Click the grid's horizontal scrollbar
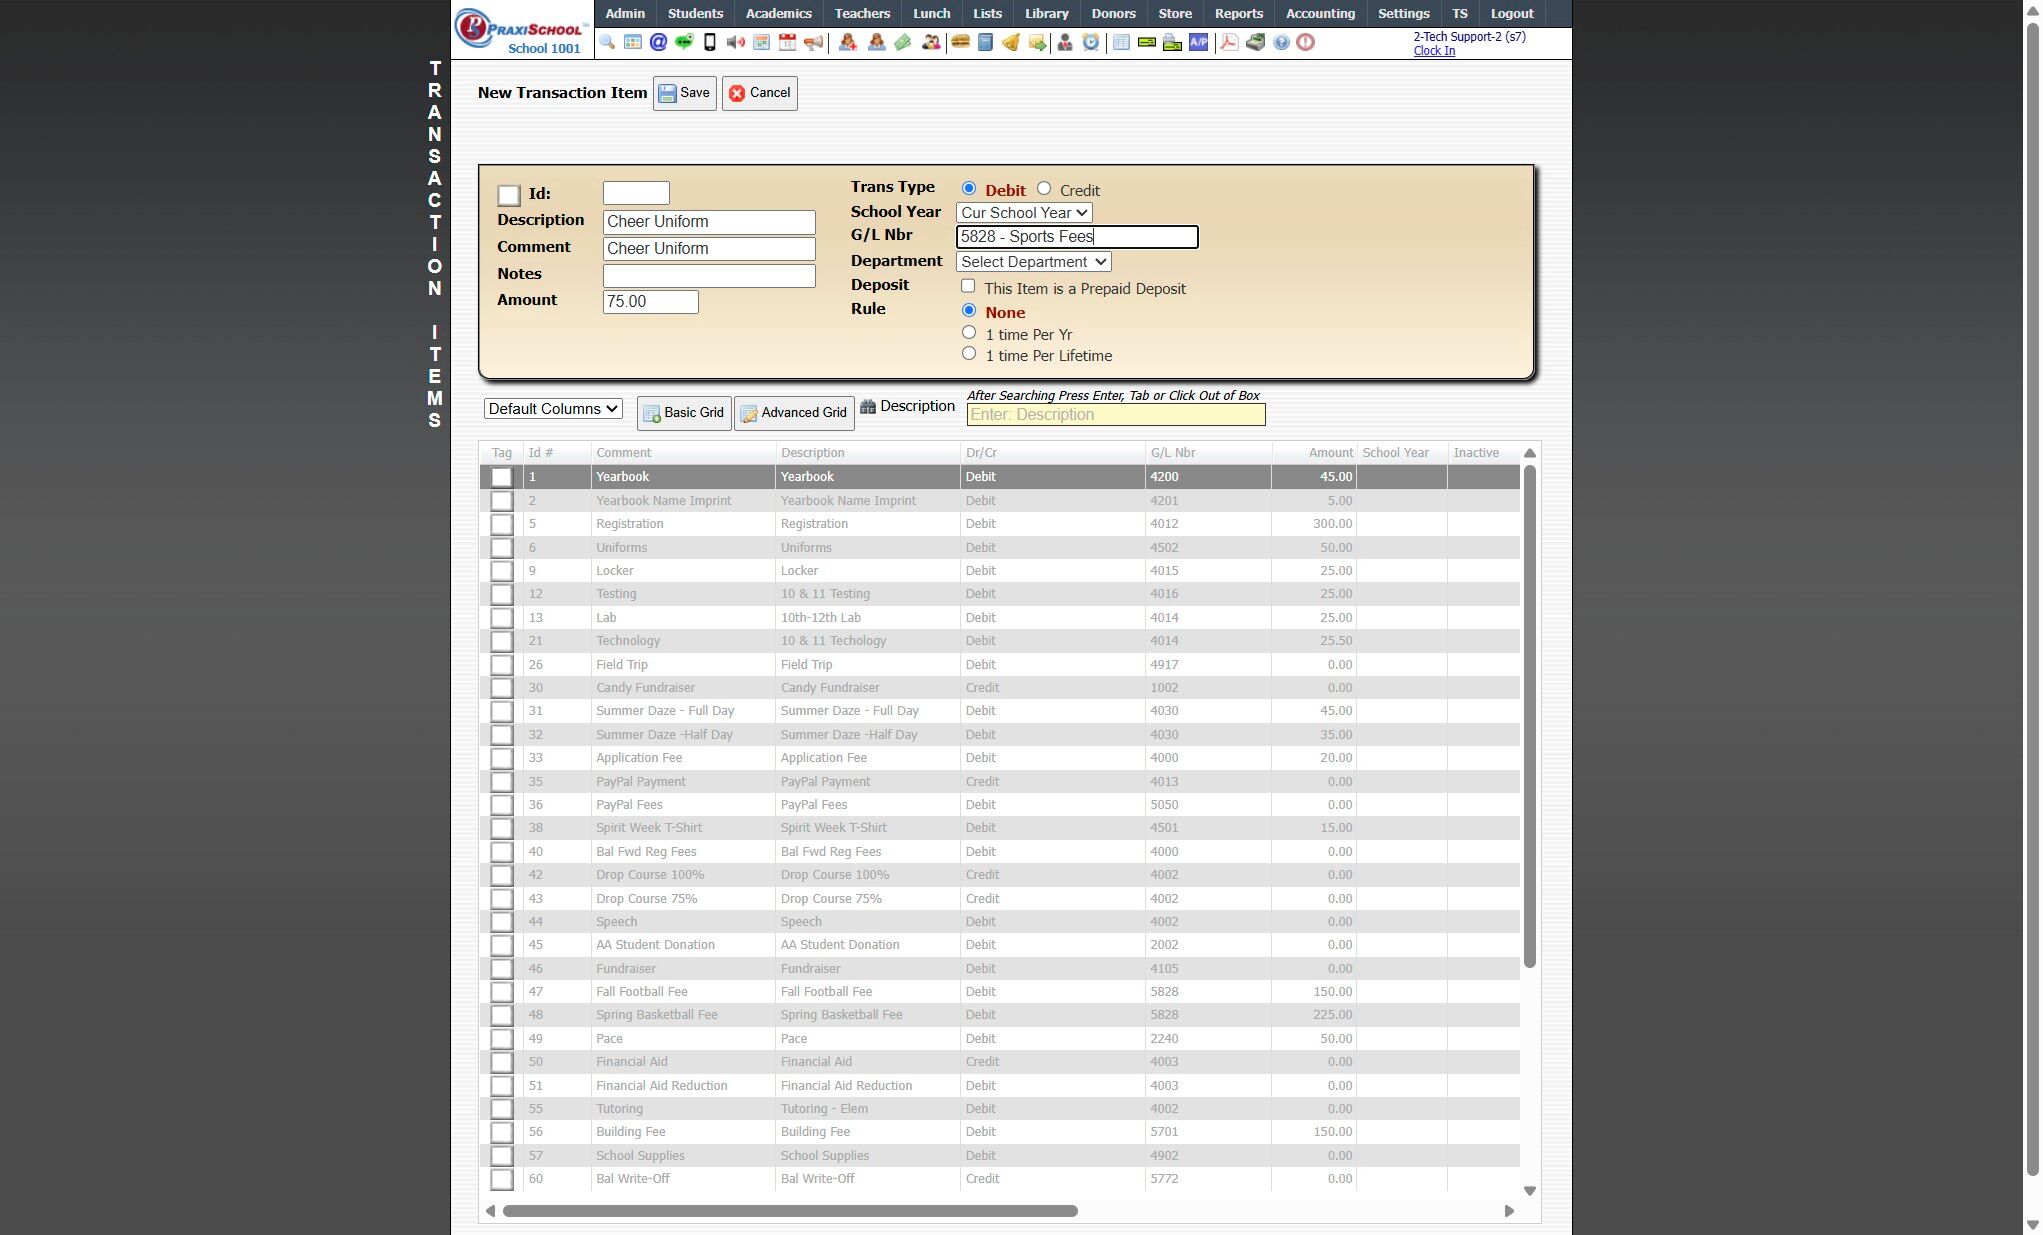Screen dimensions: 2043x1235 [790, 1211]
